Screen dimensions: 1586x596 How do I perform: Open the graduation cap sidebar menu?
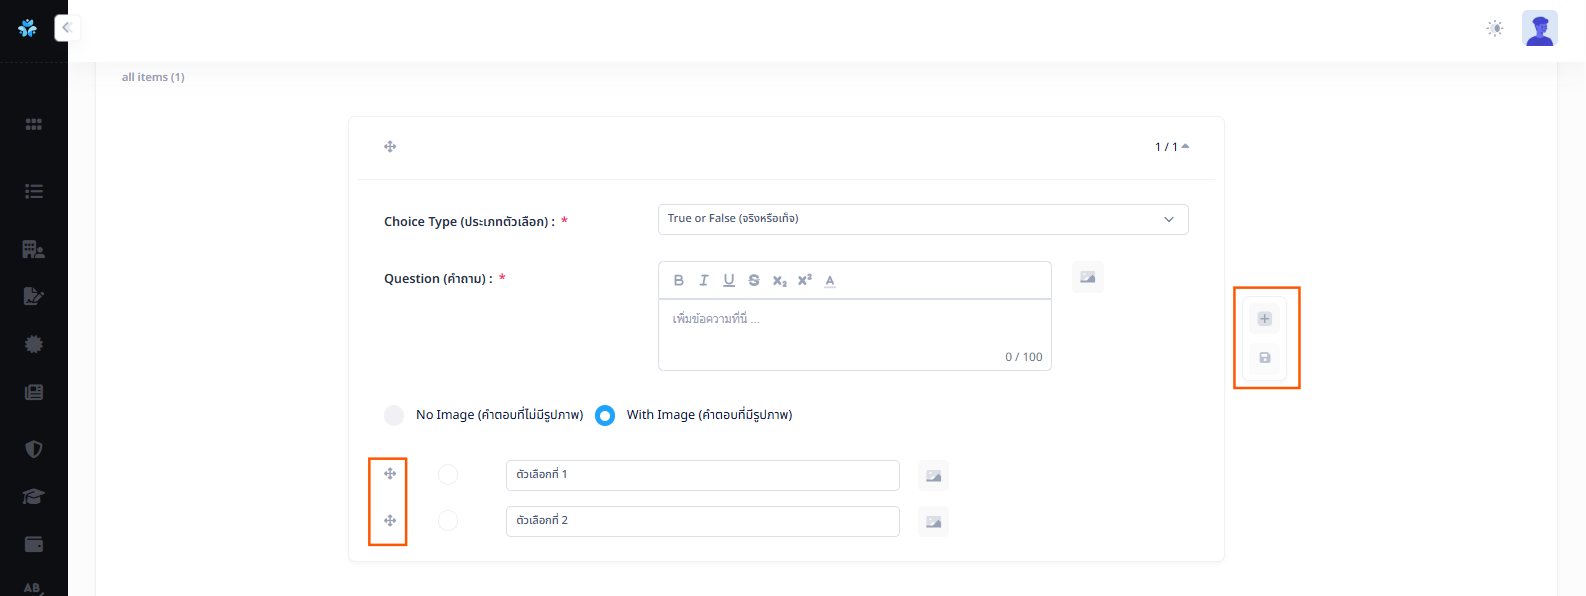coord(34,497)
